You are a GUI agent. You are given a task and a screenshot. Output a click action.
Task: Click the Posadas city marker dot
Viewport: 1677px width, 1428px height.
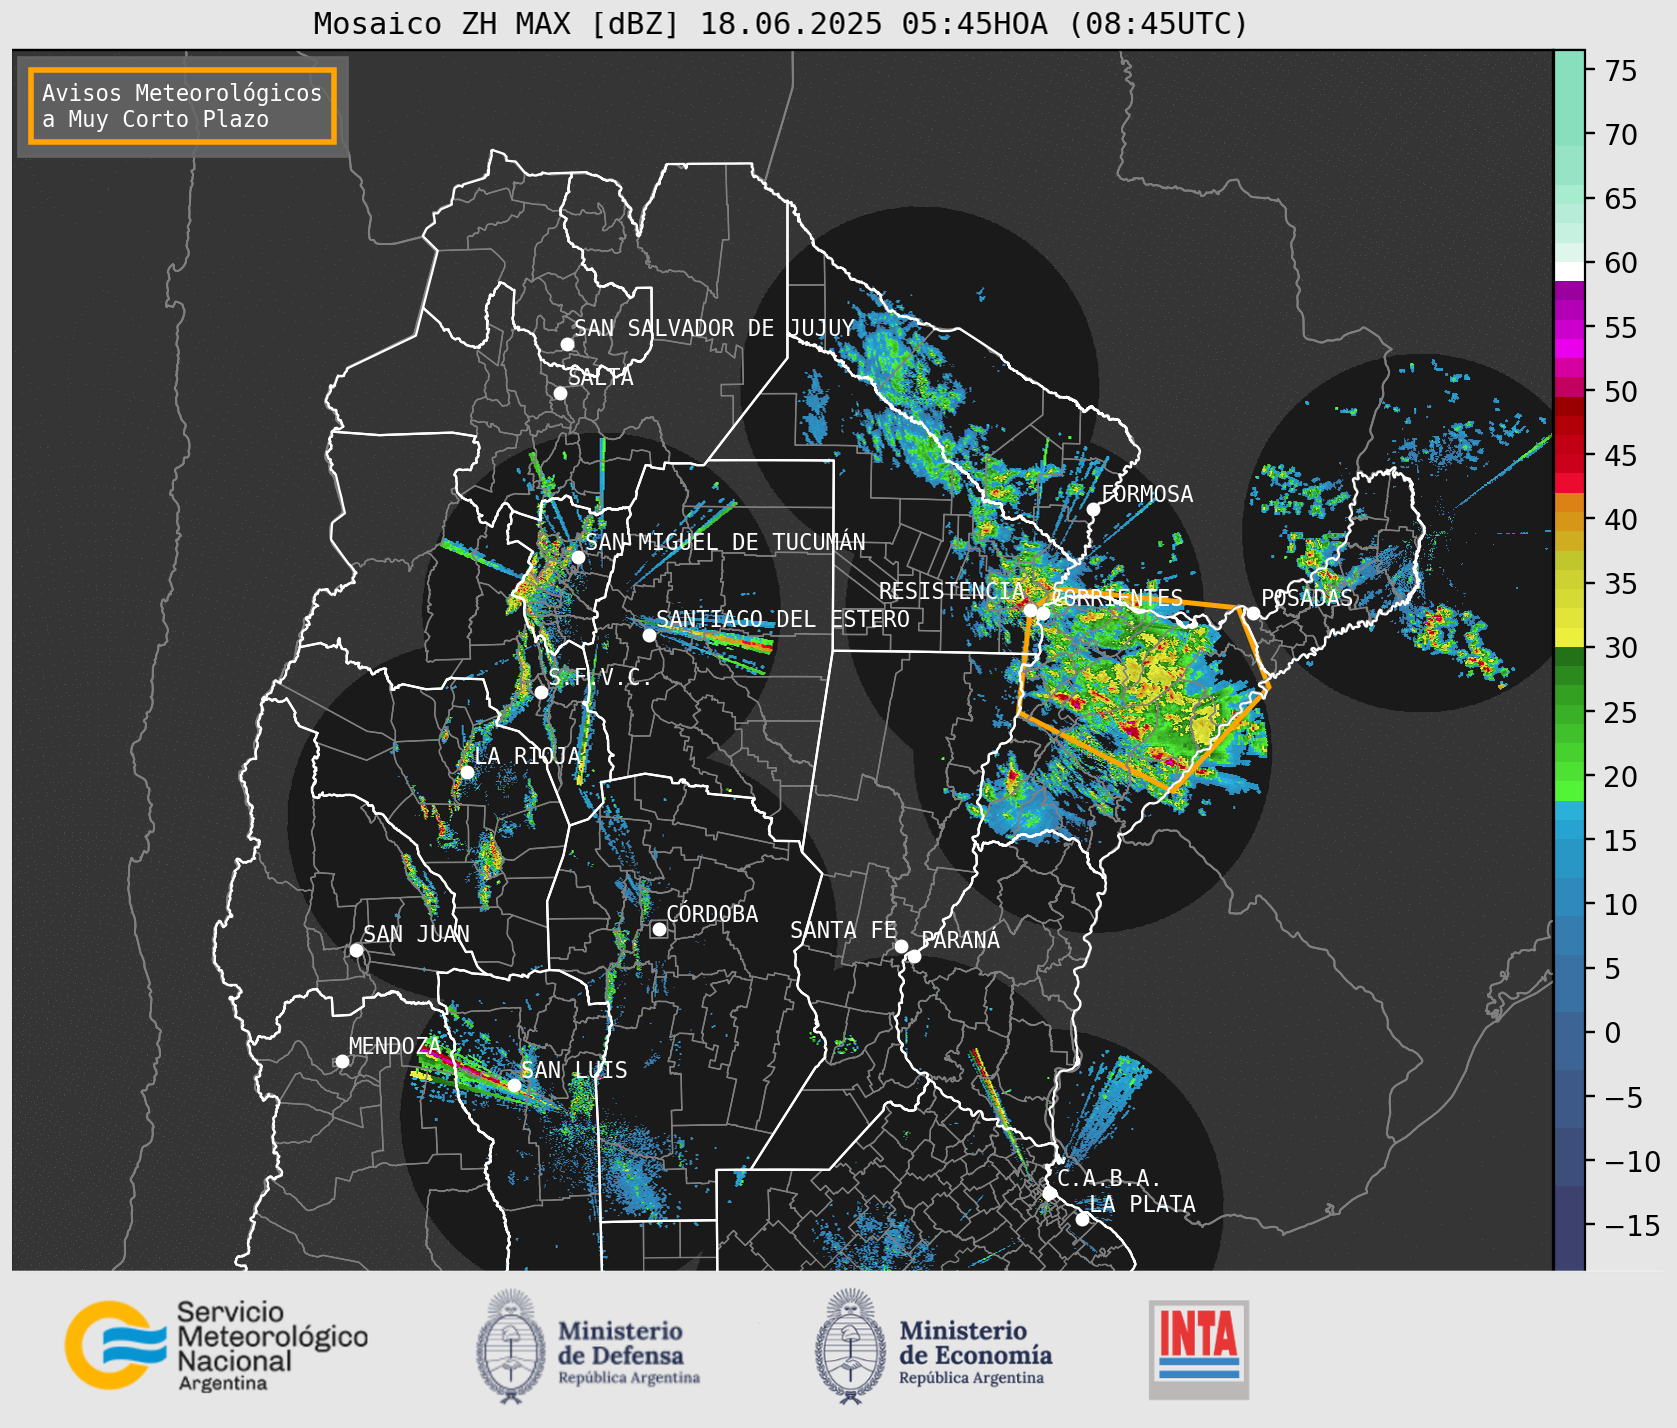coord(1253,613)
